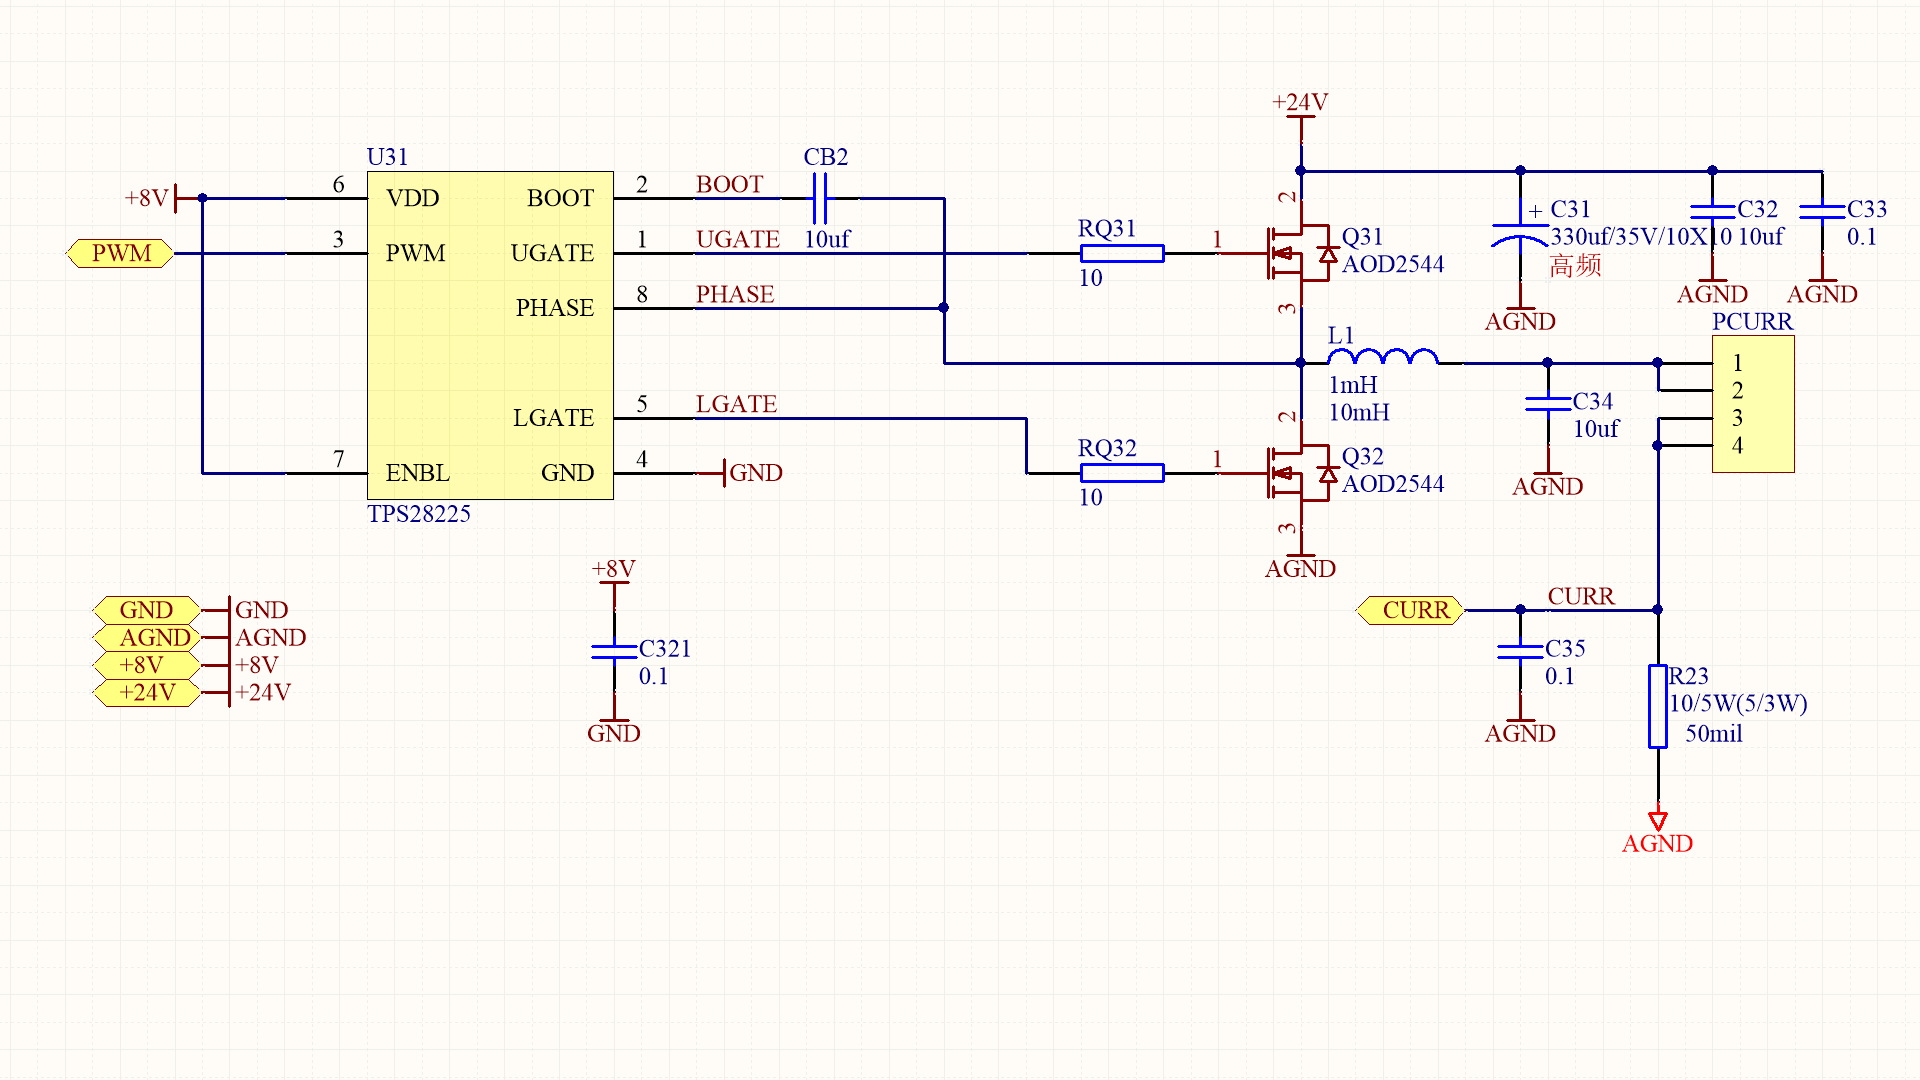Viewport: 1920px width, 1080px height.
Task: Click the C321 decoupling capacitor
Action: click(613, 651)
